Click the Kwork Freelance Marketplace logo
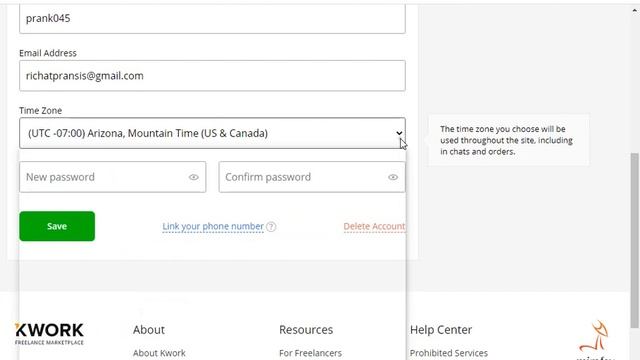The image size is (640, 360). tap(49, 334)
